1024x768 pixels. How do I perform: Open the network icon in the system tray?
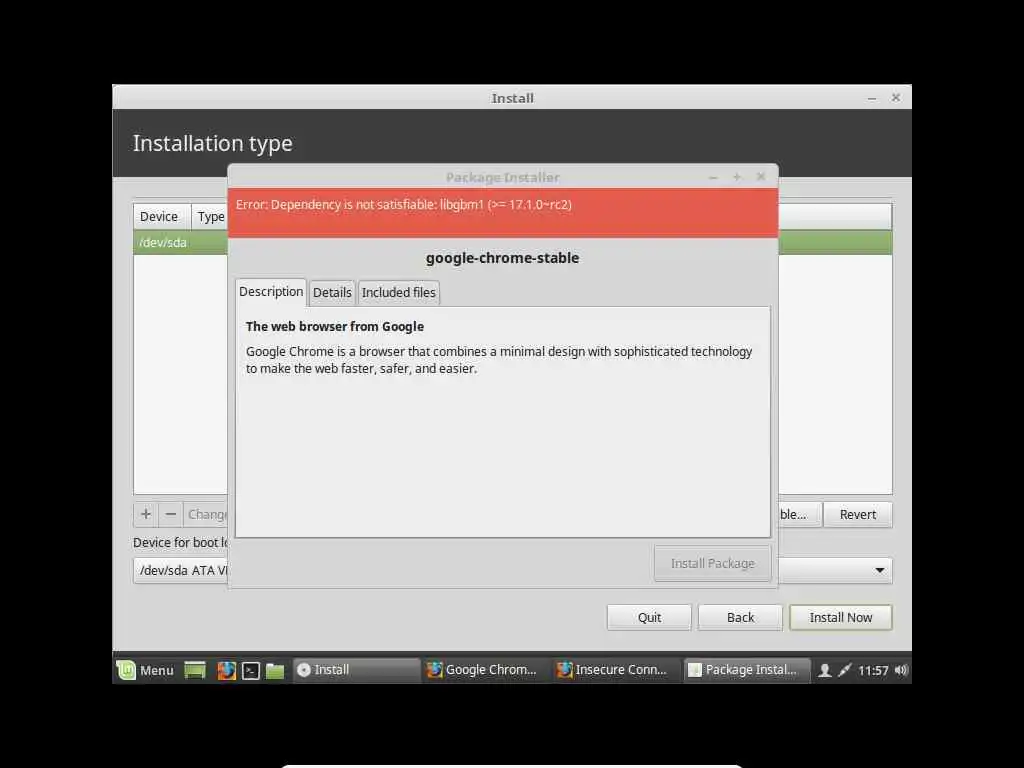click(844, 671)
